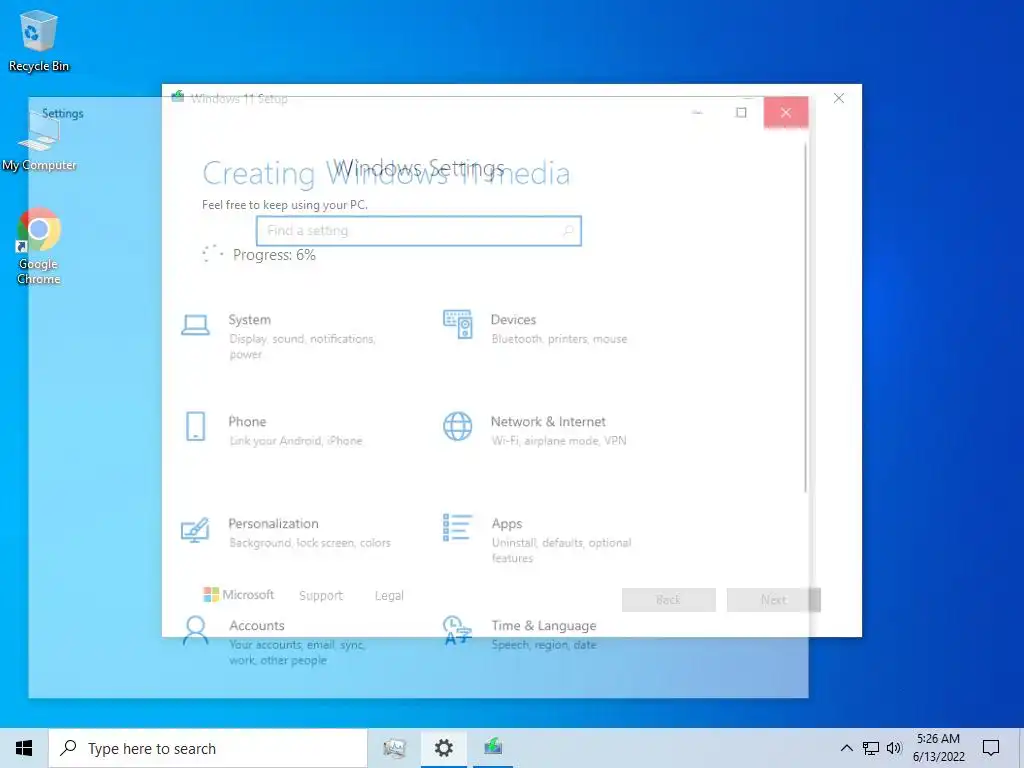Click the Next button in Setup
Image resolution: width=1024 pixels, height=768 pixels.
773,600
